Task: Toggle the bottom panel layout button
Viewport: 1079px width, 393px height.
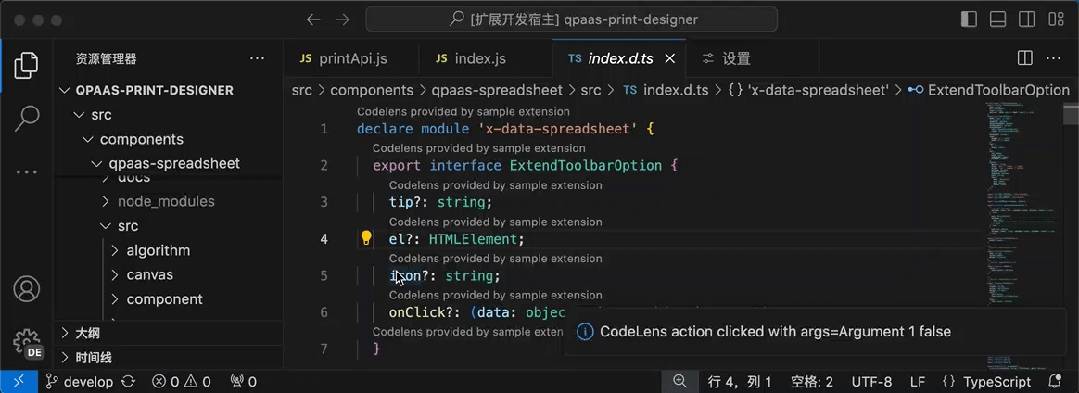Action: click(x=998, y=19)
